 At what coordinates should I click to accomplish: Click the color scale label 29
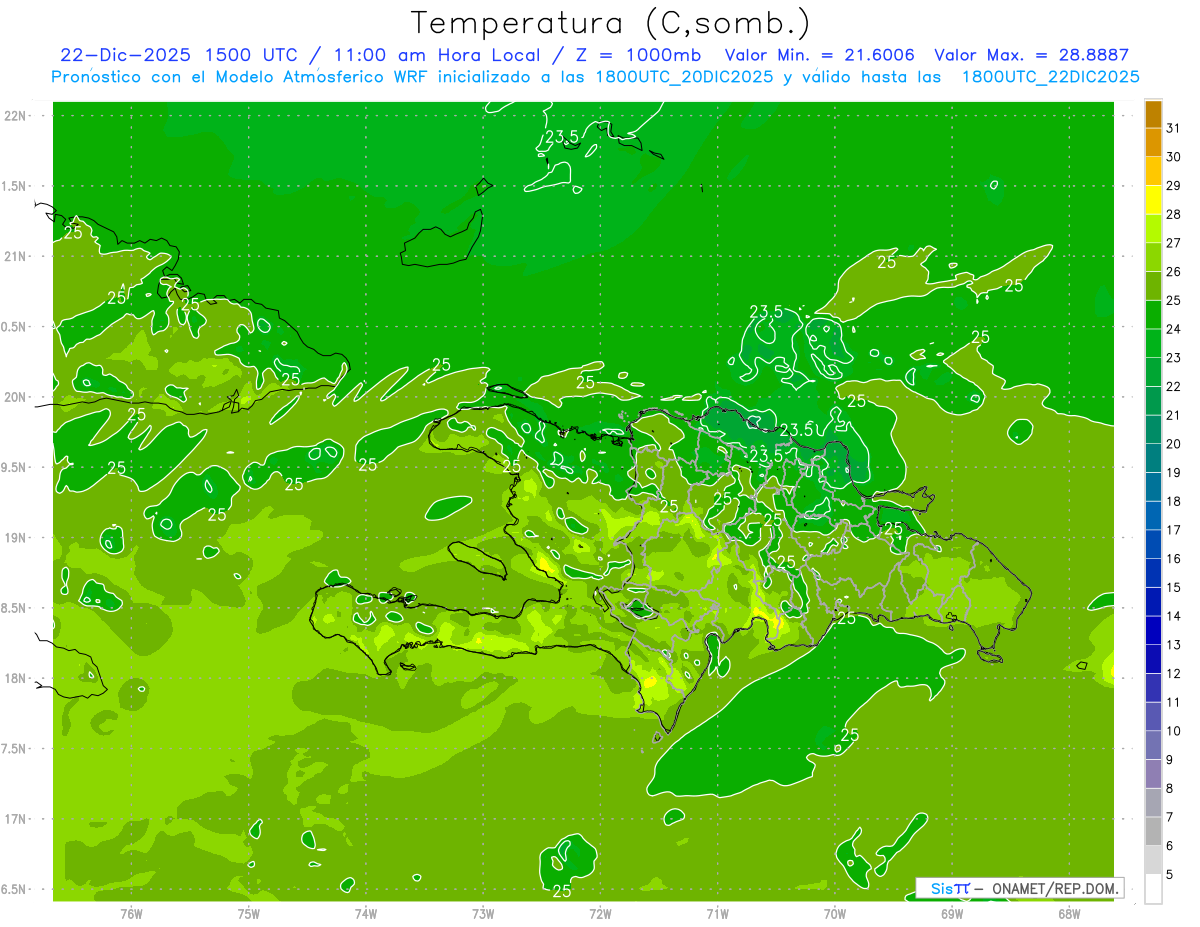pyautogui.click(x=1174, y=185)
